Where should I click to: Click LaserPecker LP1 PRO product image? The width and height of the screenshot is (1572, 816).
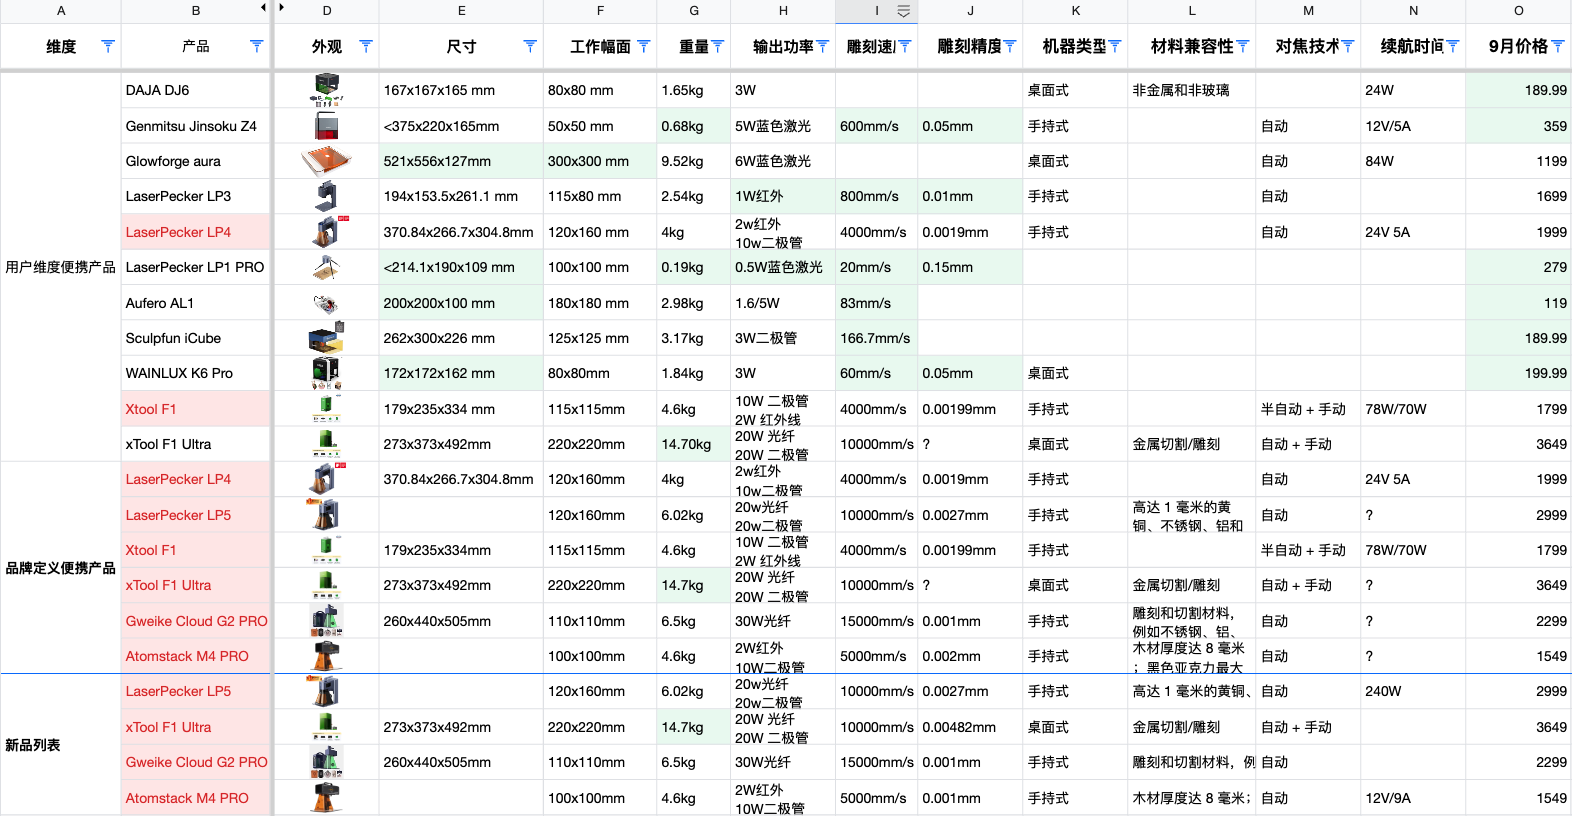[326, 267]
